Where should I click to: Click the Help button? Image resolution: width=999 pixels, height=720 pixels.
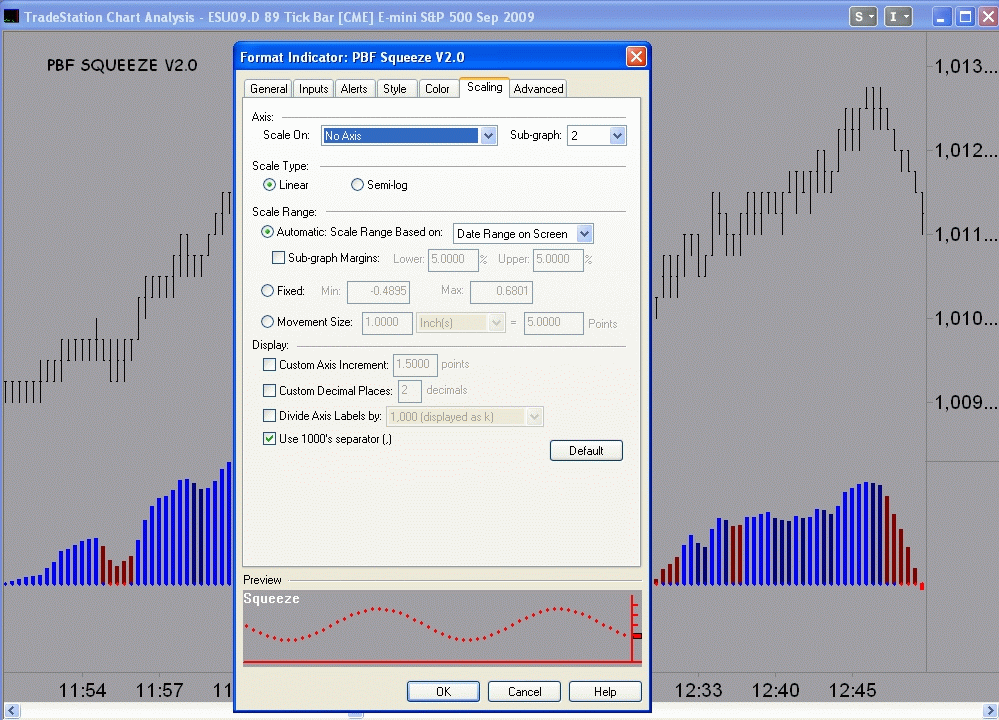tap(605, 691)
